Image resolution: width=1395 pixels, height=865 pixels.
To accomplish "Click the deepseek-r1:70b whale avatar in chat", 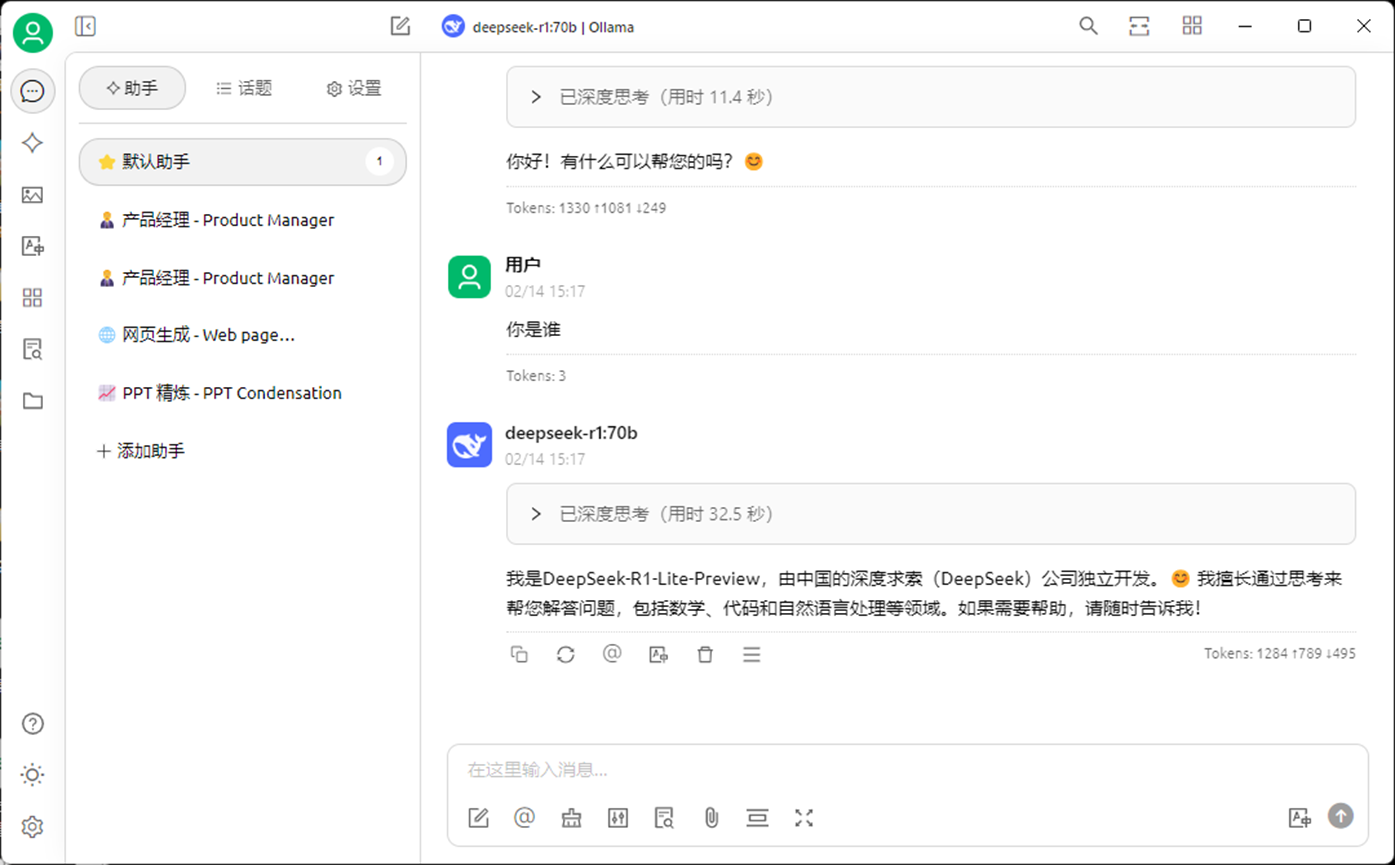I will (x=469, y=445).
